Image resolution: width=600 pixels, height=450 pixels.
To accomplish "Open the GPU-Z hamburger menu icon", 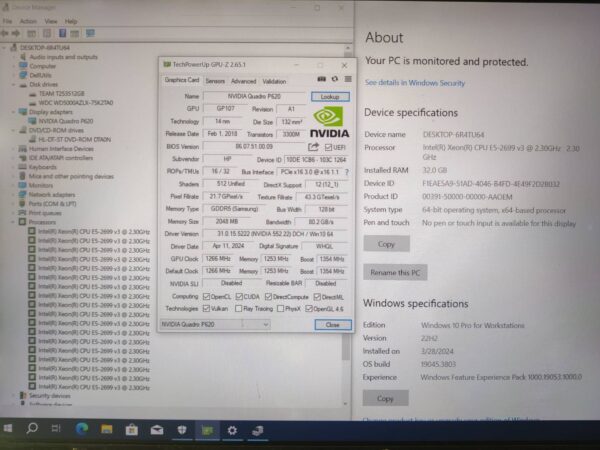I will [348, 79].
